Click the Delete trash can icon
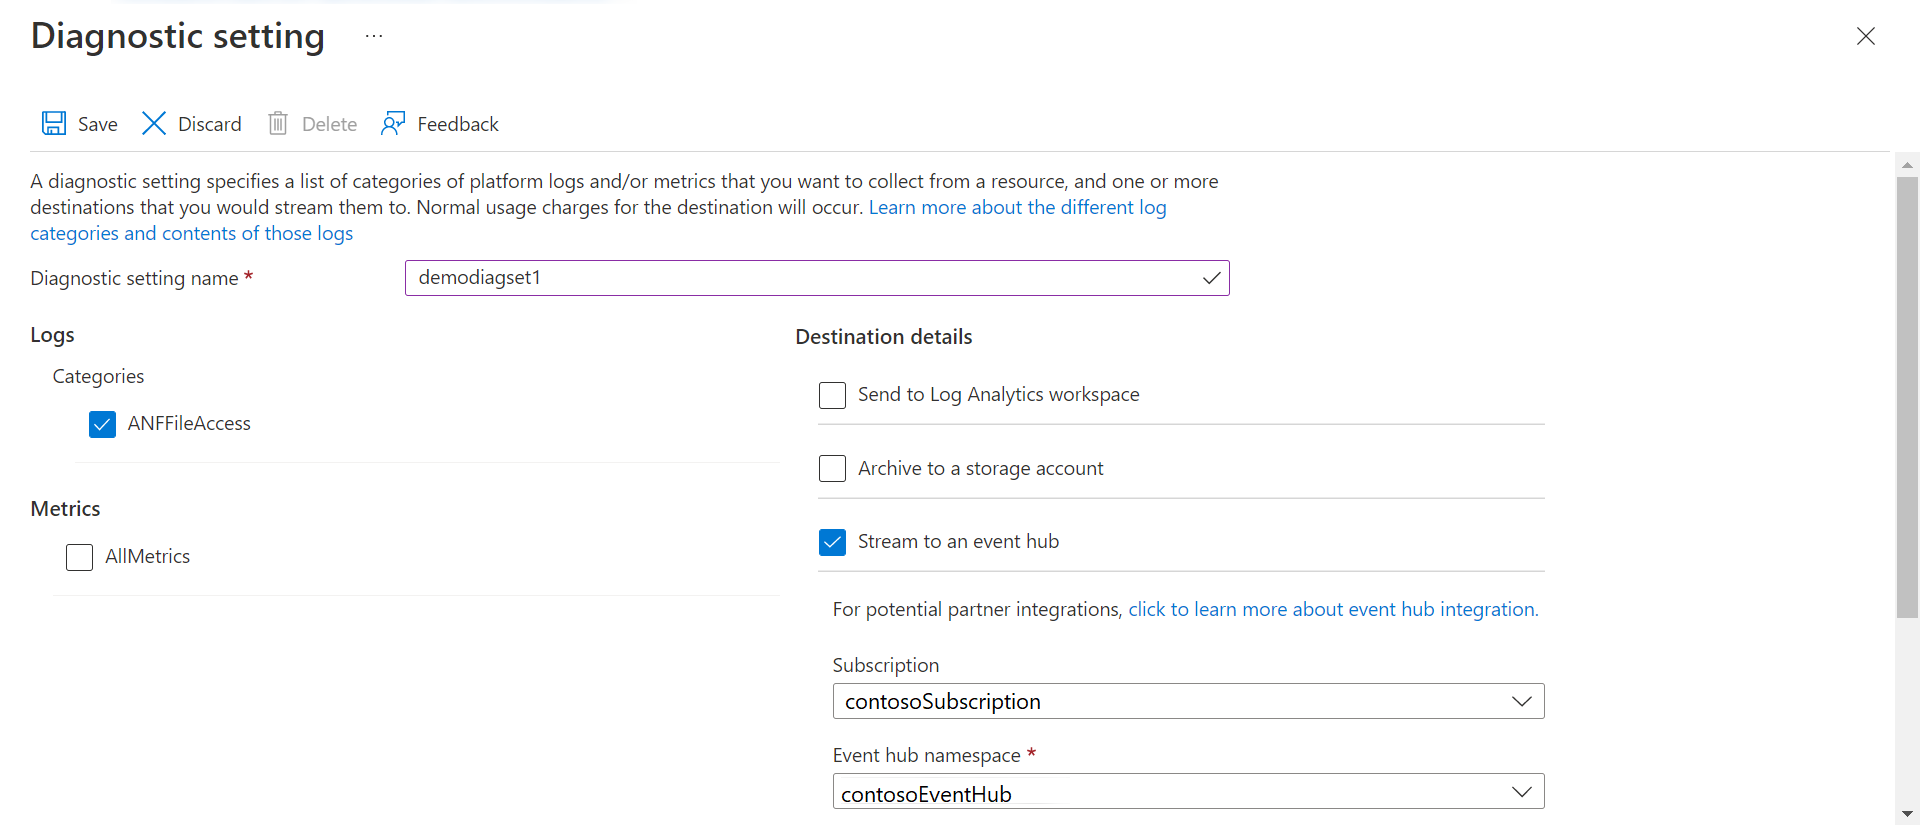The width and height of the screenshot is (1920, 830). coord(278,124)
